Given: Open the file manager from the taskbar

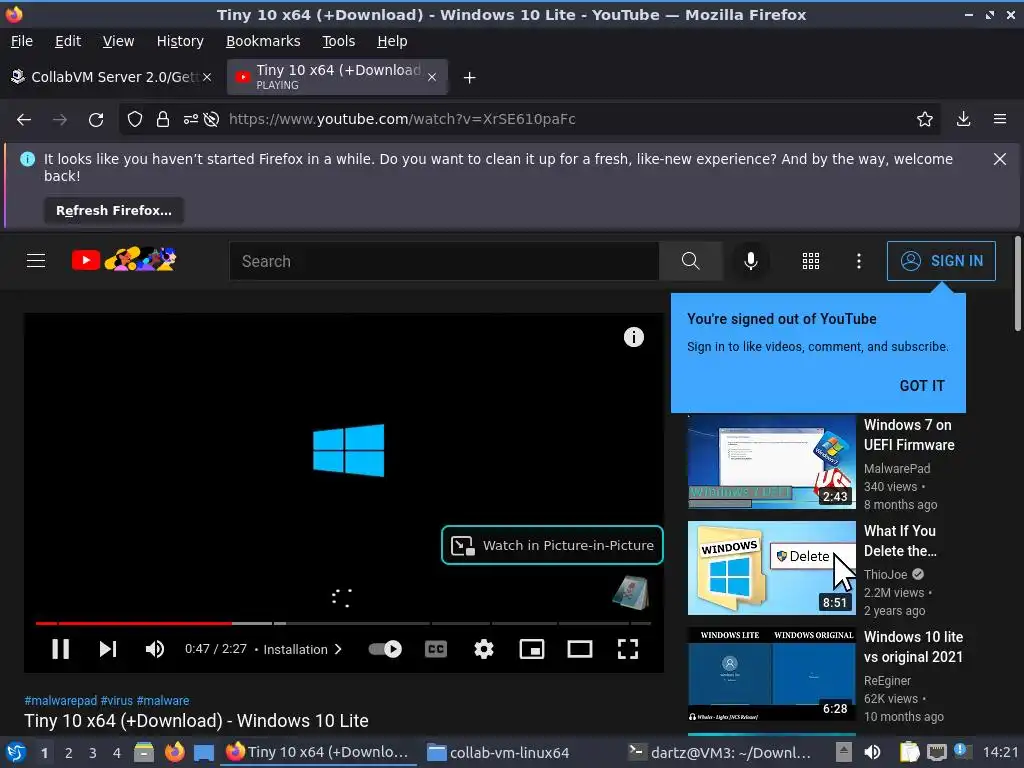Looking at the screenshot, I should 144,753.
